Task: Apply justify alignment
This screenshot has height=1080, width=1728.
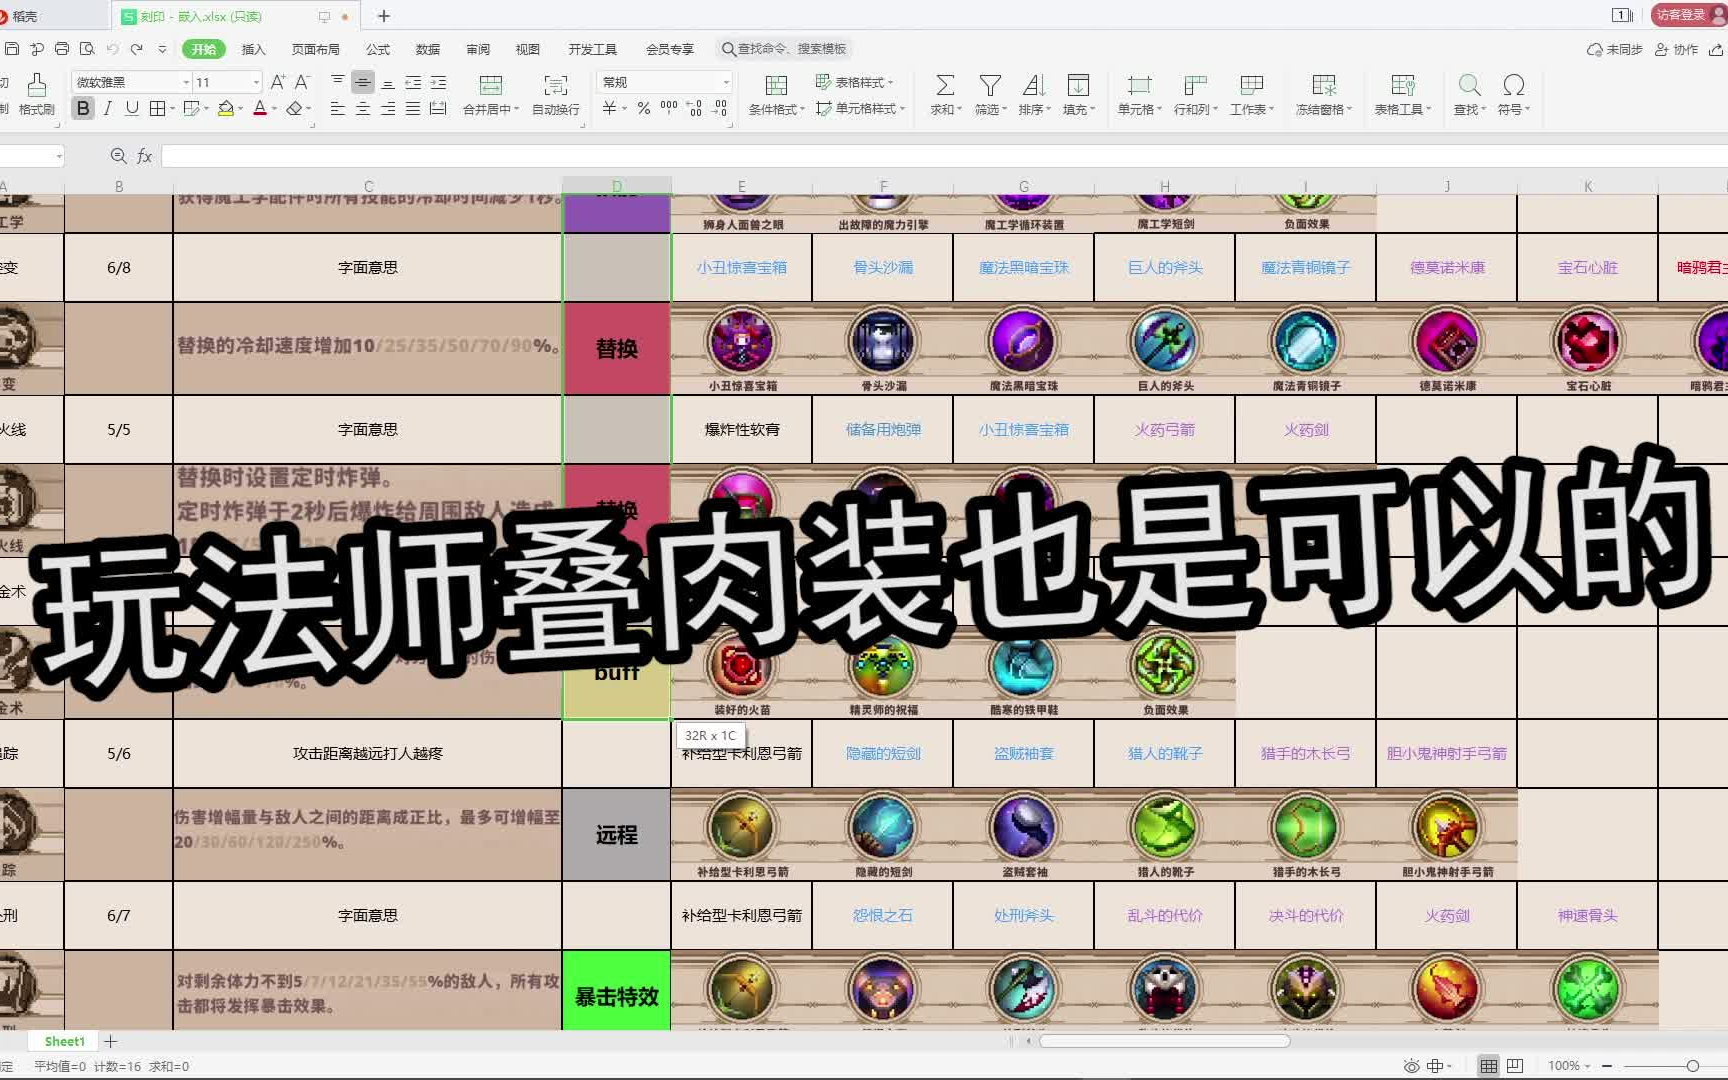Action: click(x=413, y=108)
